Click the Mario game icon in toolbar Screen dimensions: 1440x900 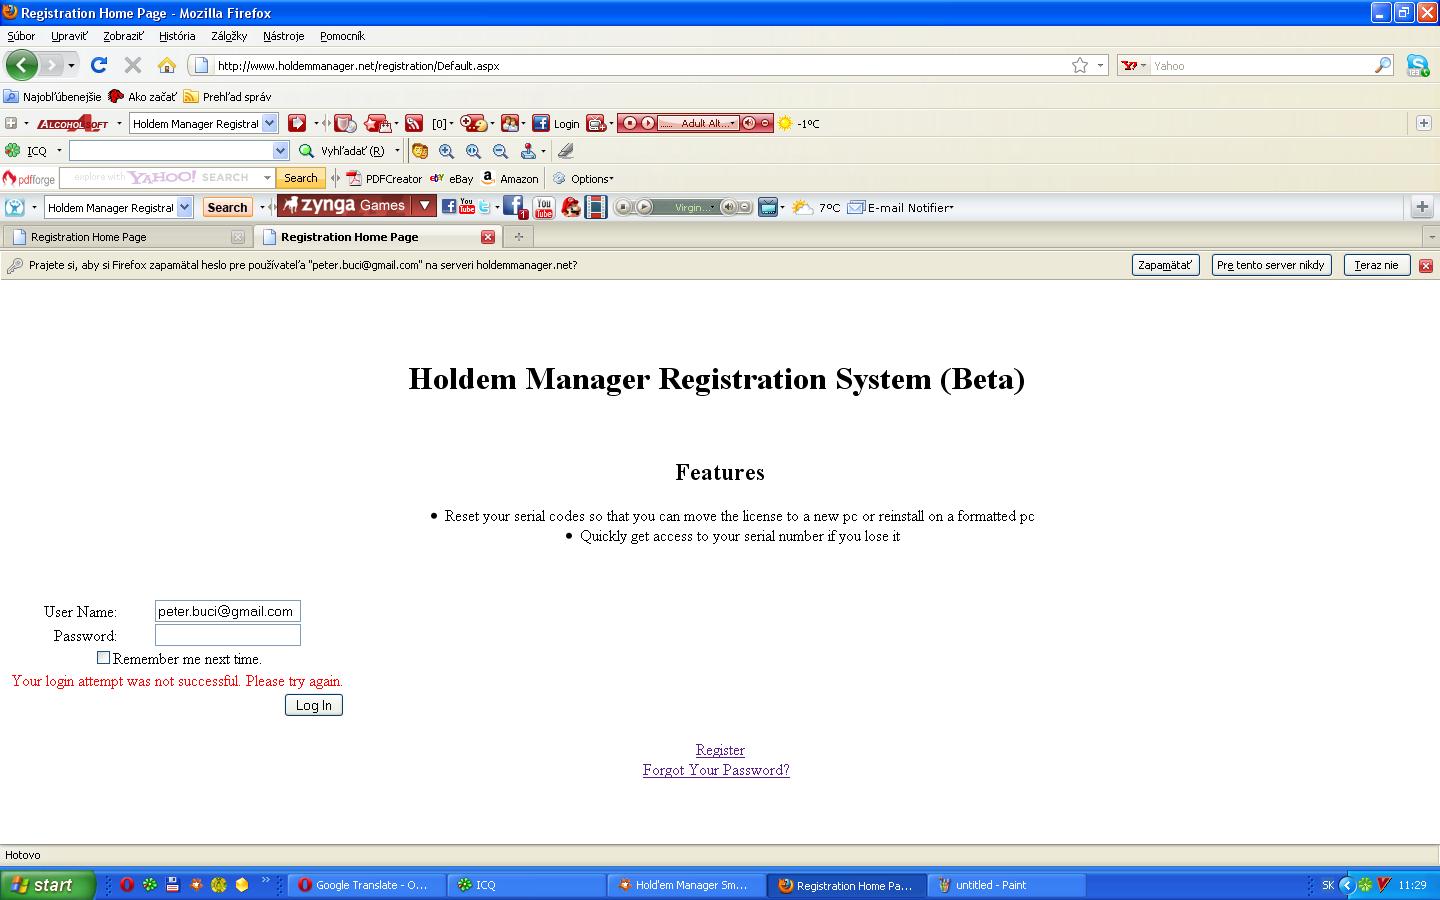point(570,207)
